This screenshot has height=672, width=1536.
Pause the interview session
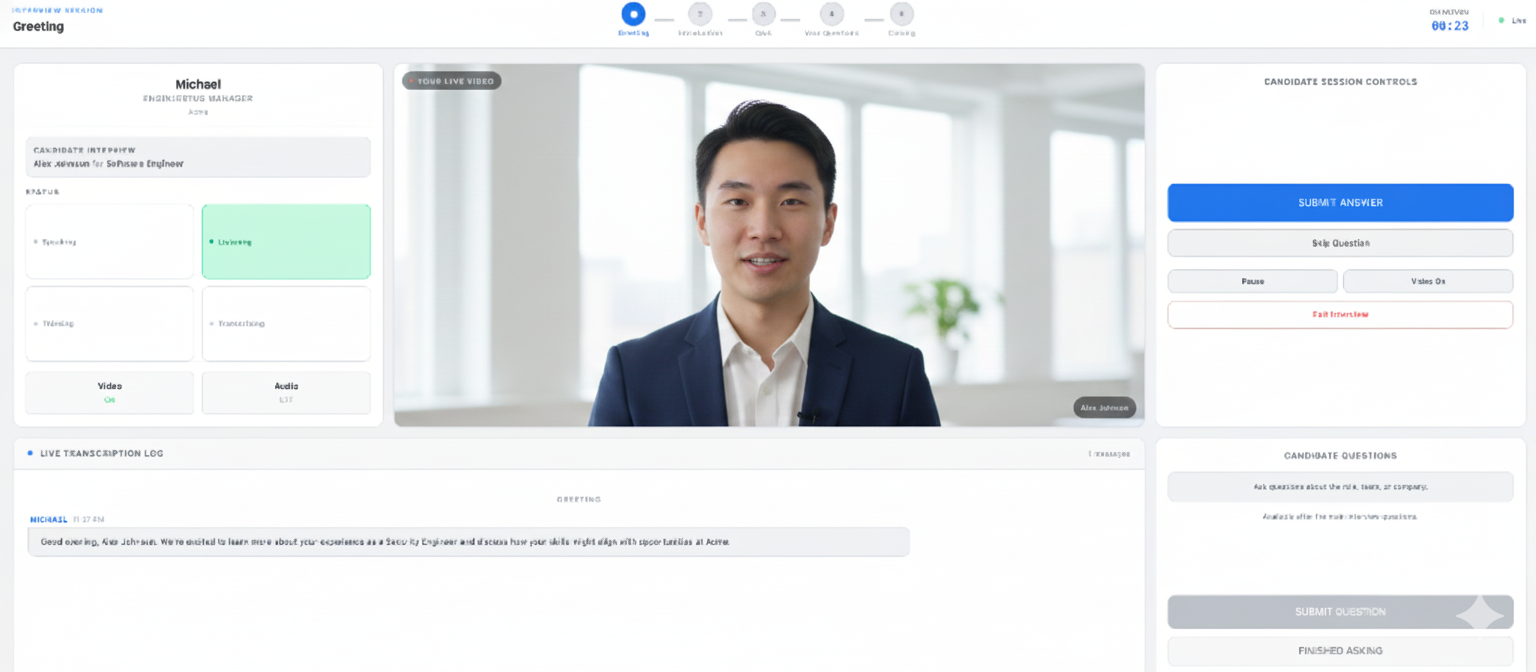1252,281
